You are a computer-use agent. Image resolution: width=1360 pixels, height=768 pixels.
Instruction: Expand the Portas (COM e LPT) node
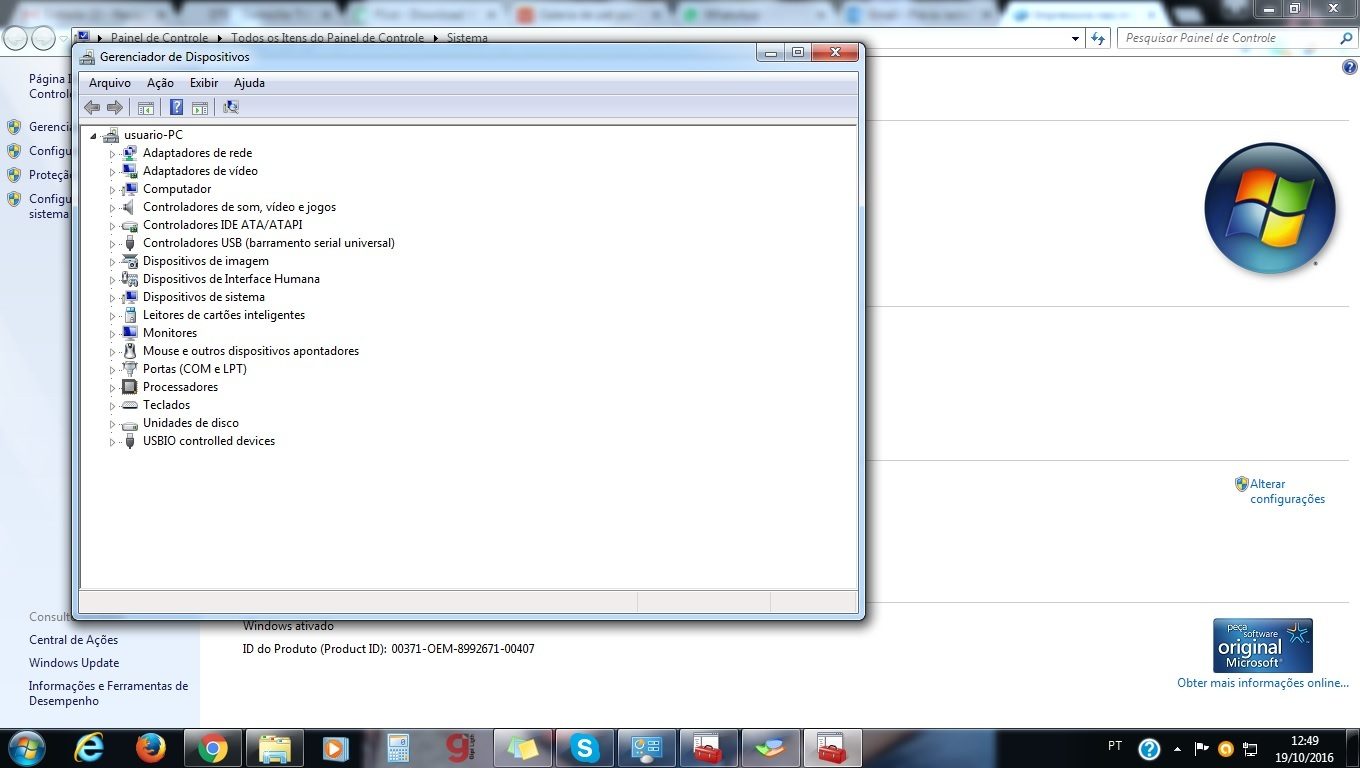112,370
